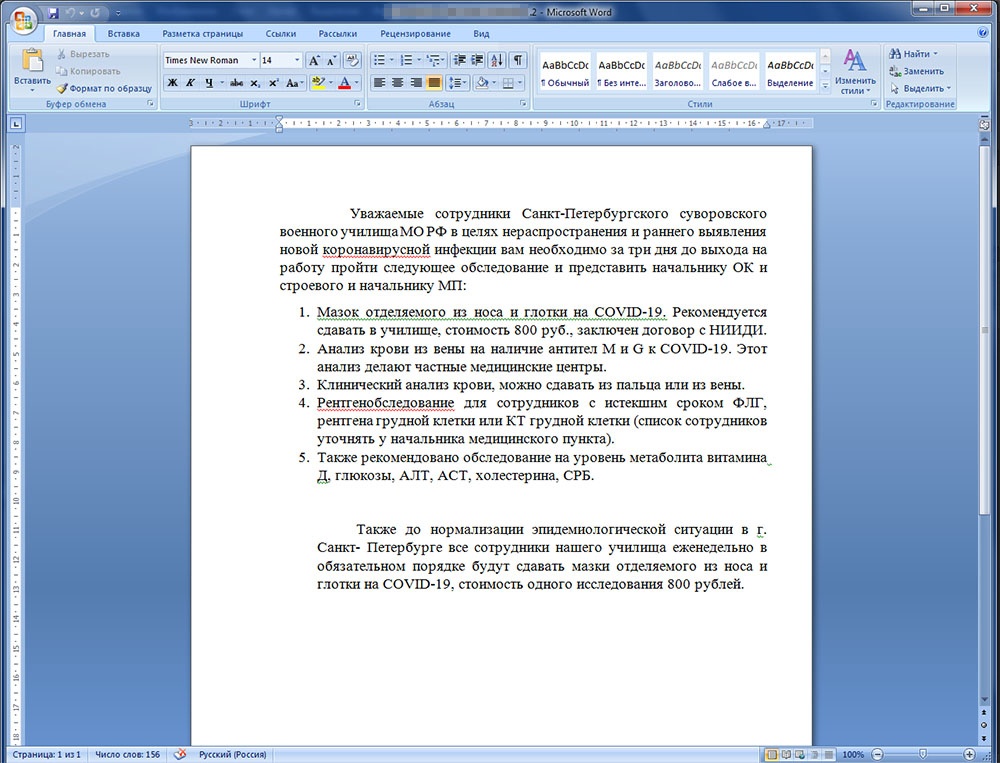Viewport: 1000px width, 763px height.
Task: Open line spacing options
Action: coord(457,83)
